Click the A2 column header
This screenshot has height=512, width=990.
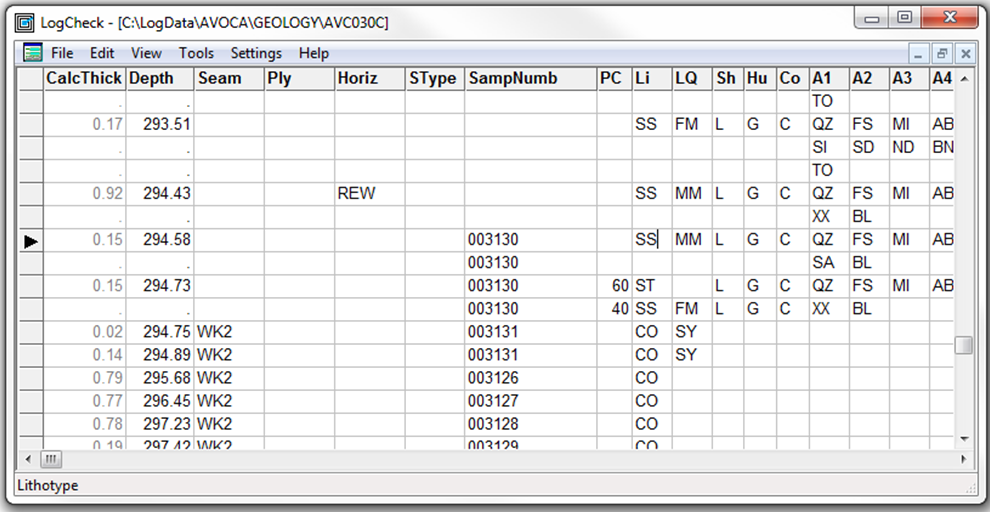pyautogui.click(x=869, y=78)
